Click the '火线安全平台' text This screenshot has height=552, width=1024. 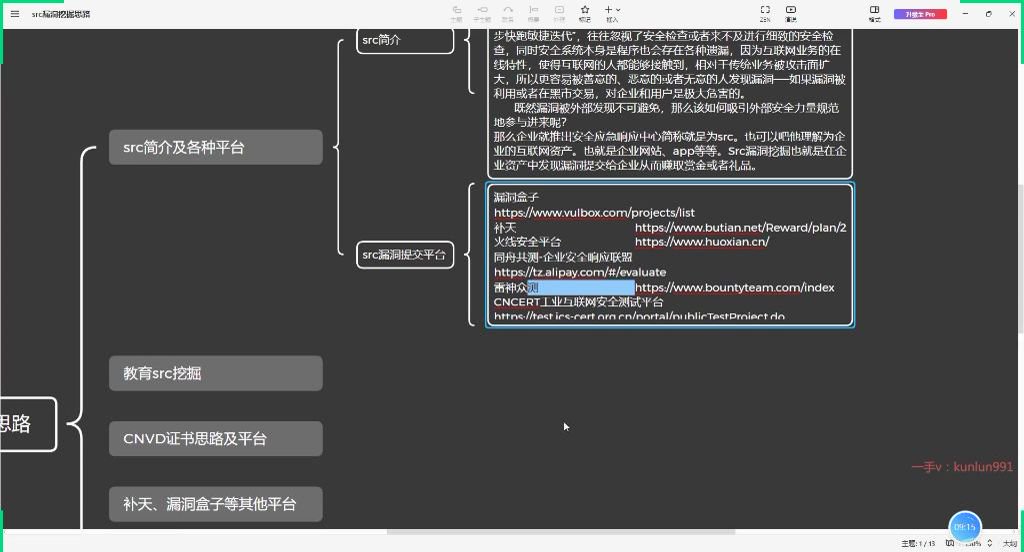(x=528, y=242)
